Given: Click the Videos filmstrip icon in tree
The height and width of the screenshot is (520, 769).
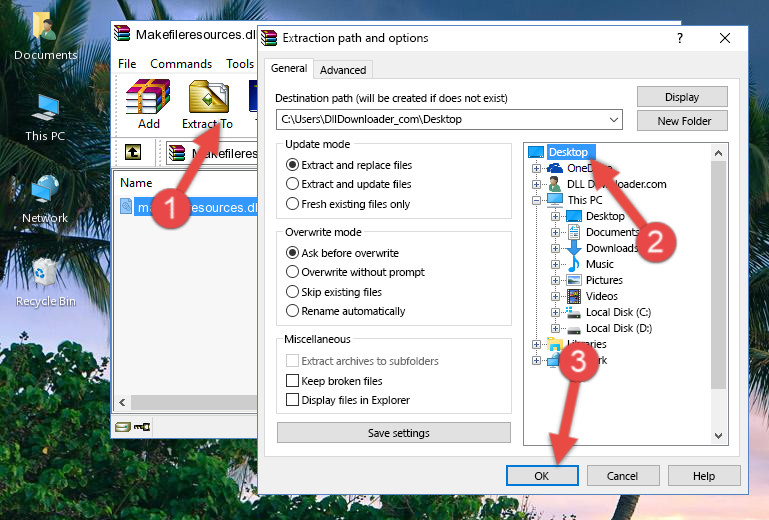Looking at the screenshot, I should point(574,296).
